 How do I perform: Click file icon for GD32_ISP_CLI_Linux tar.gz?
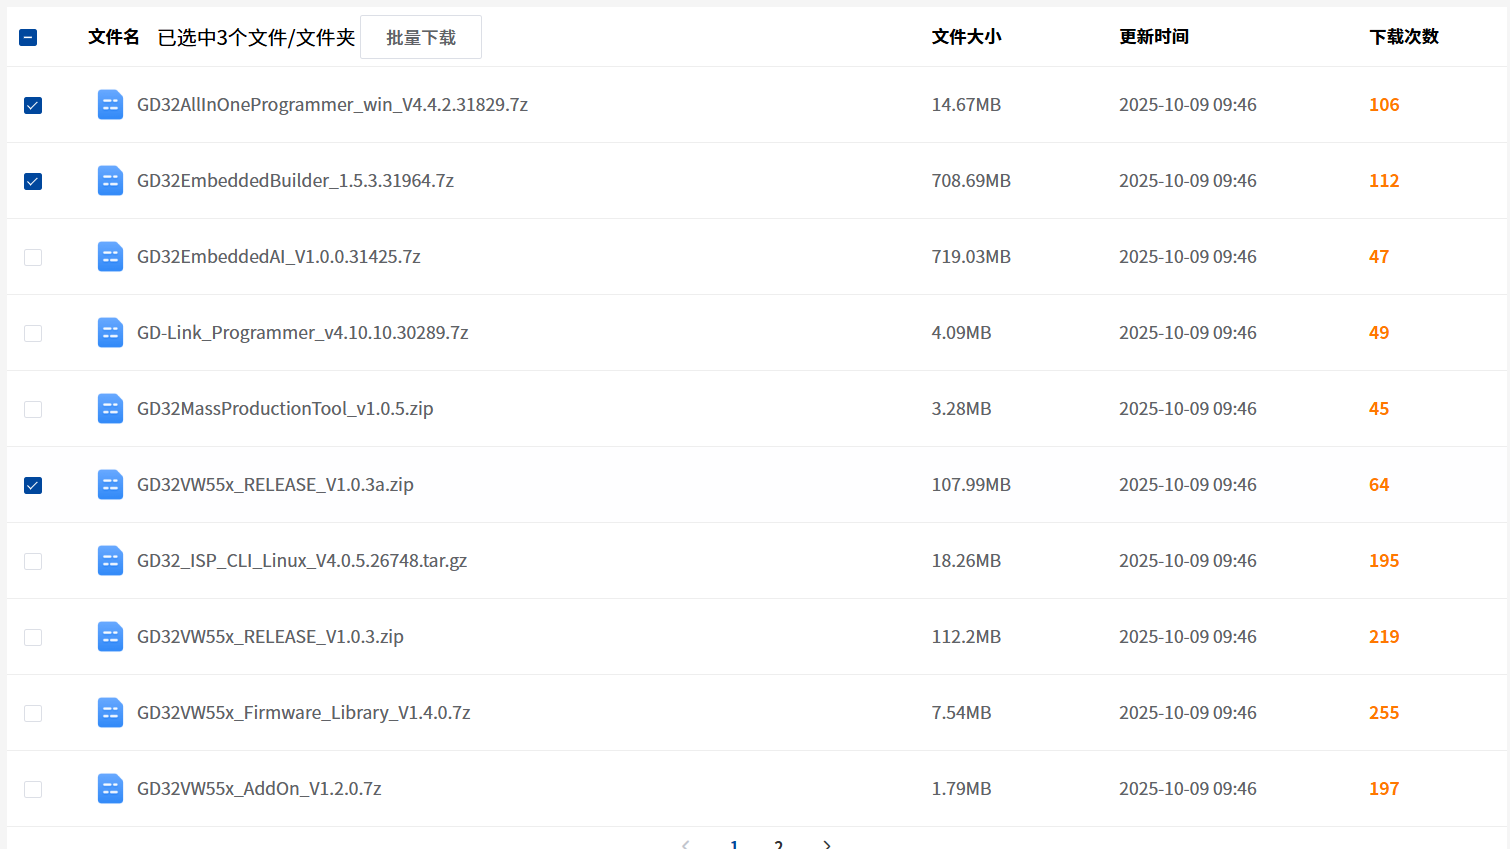click(x=110, y=561)
